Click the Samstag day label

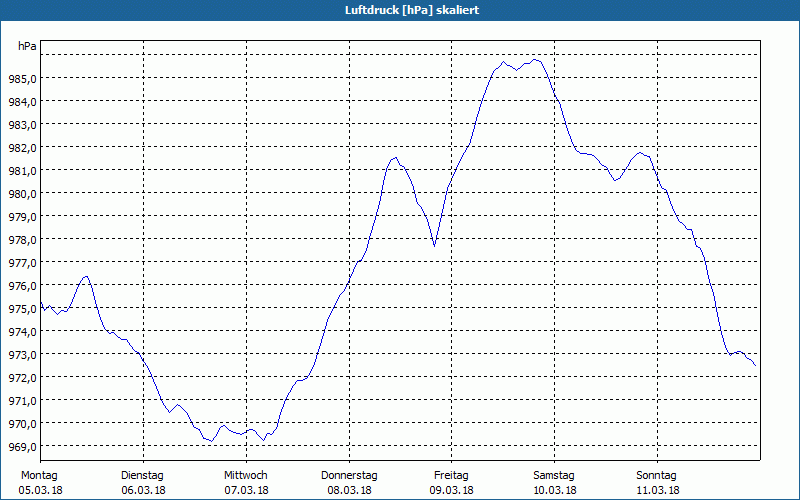(554, 475)
